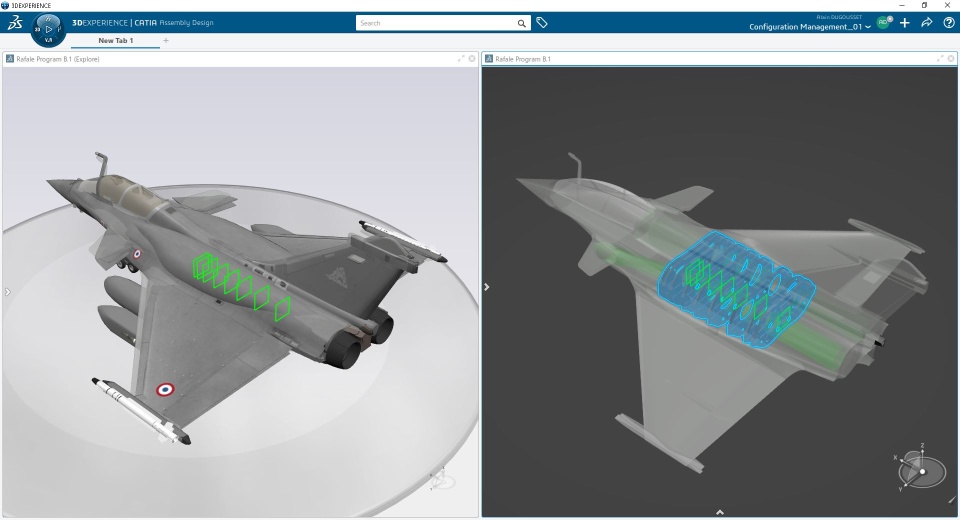
Task: Click the compass north quadrant
Action: tap(49, 19)
